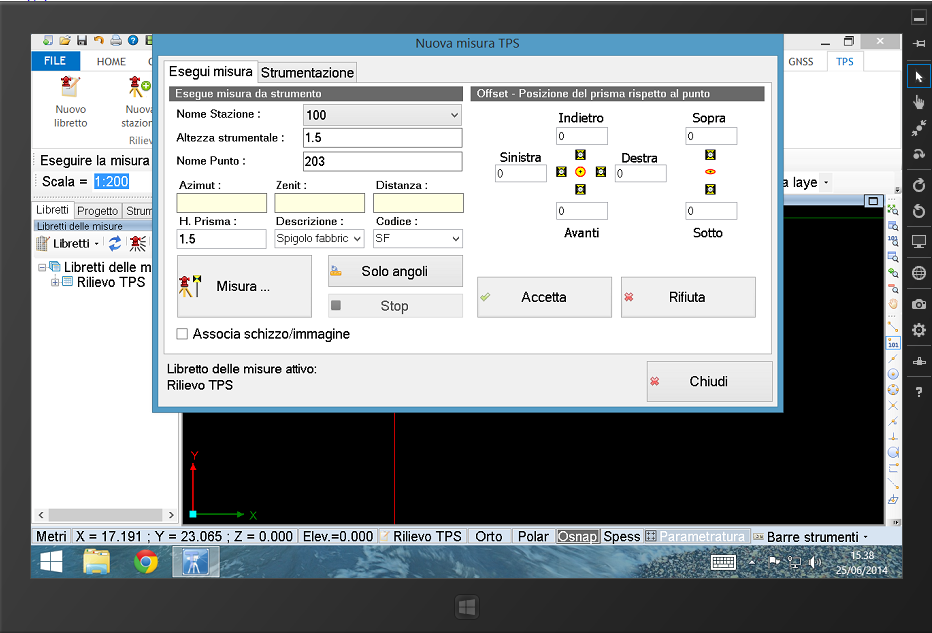Toggle Polar mode in status bar
Viewport: 932px width, 633px height.
click(x=533, y=537)
